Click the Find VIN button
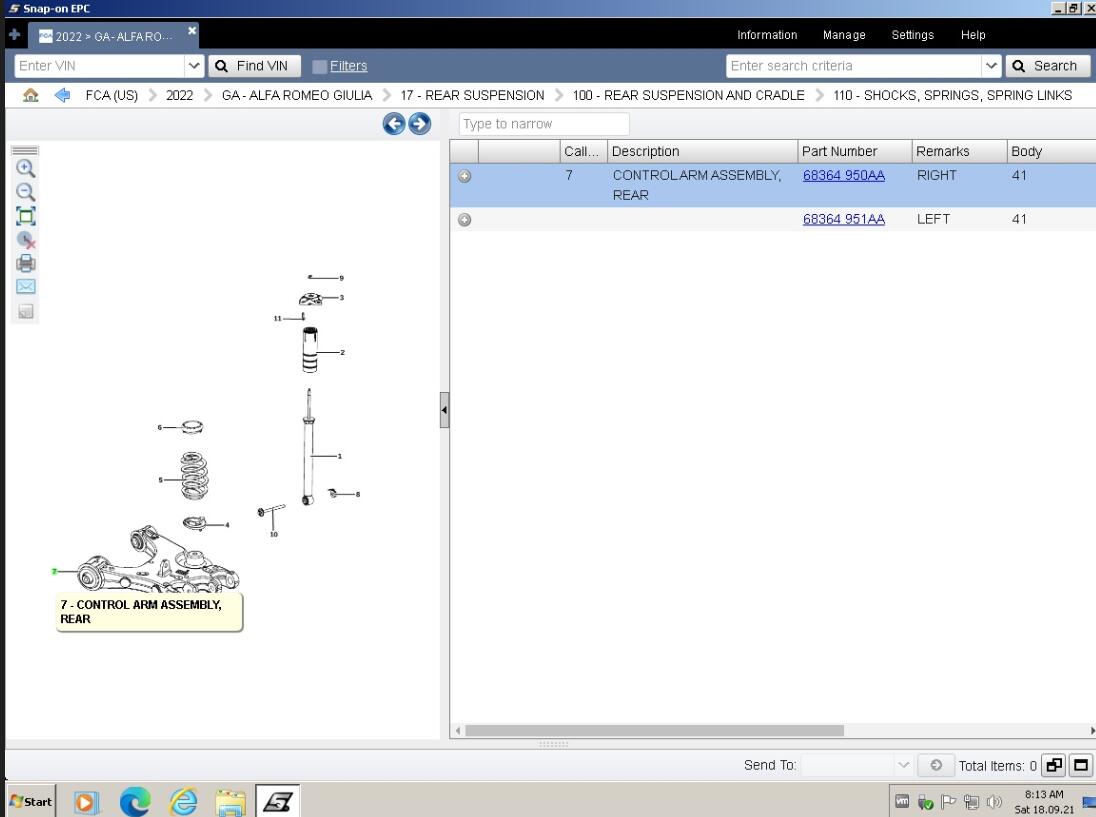The width and height of the screenshot is (1096, 817). point(254,66)
